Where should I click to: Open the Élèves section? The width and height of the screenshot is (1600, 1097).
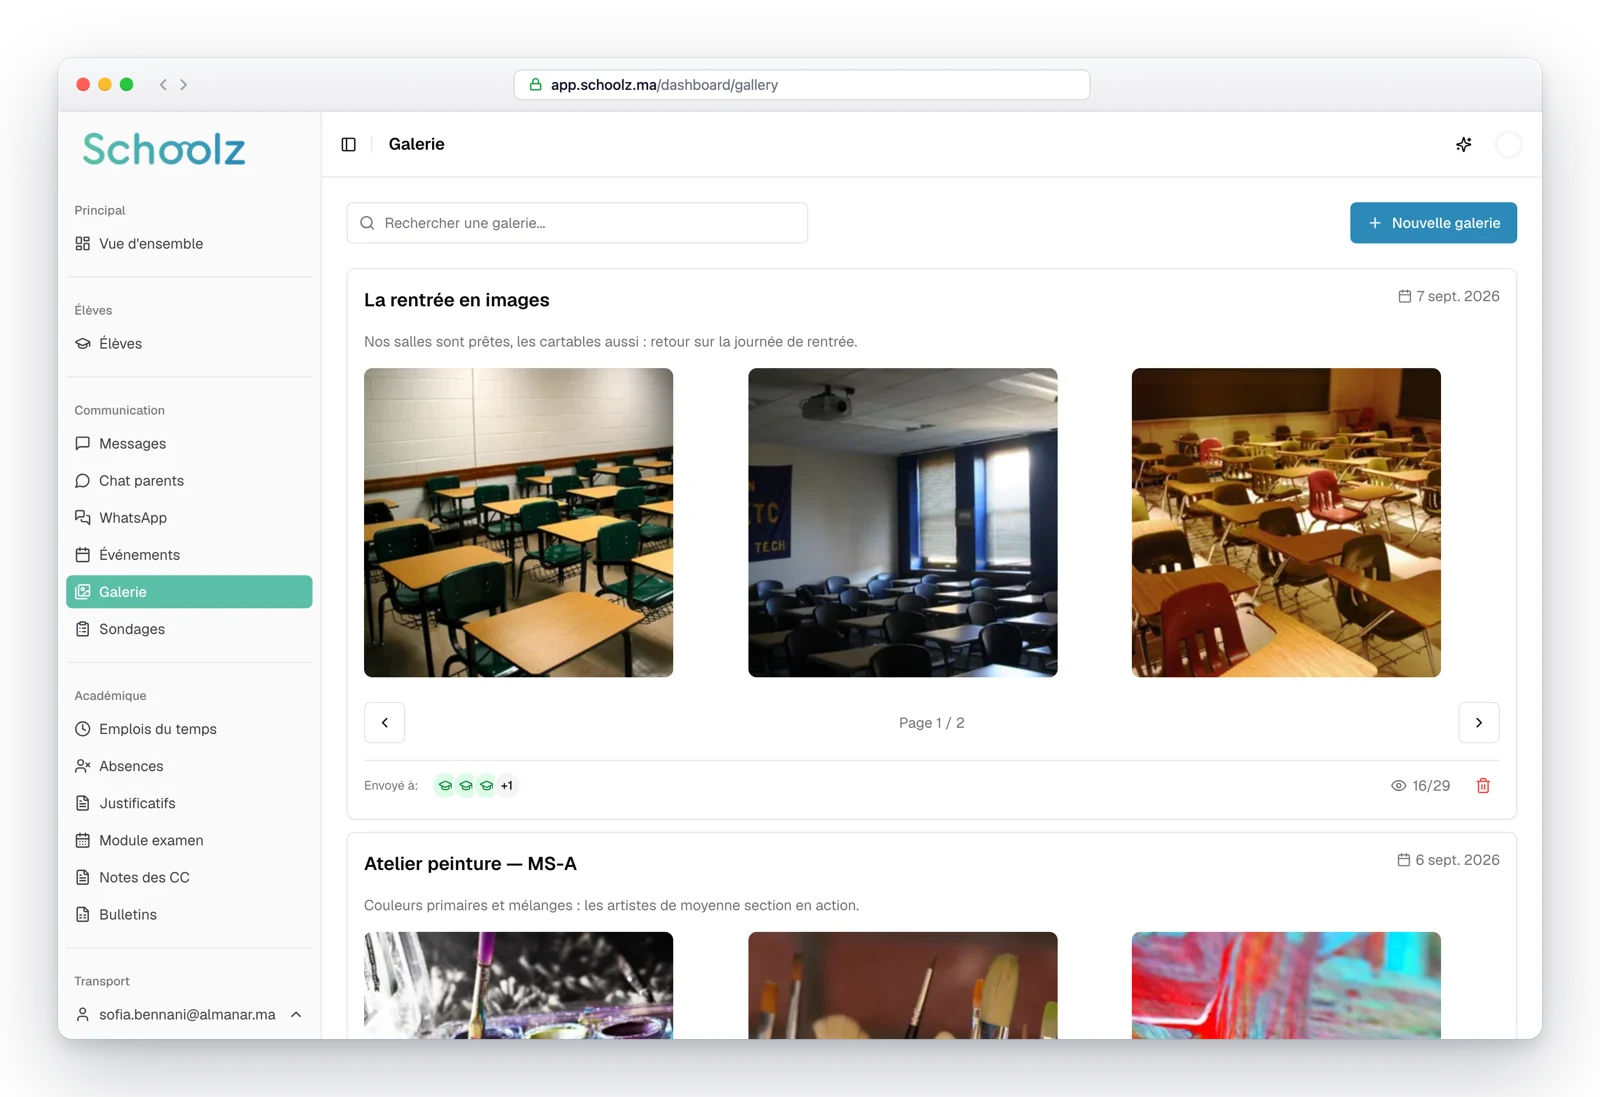(189, 344)
